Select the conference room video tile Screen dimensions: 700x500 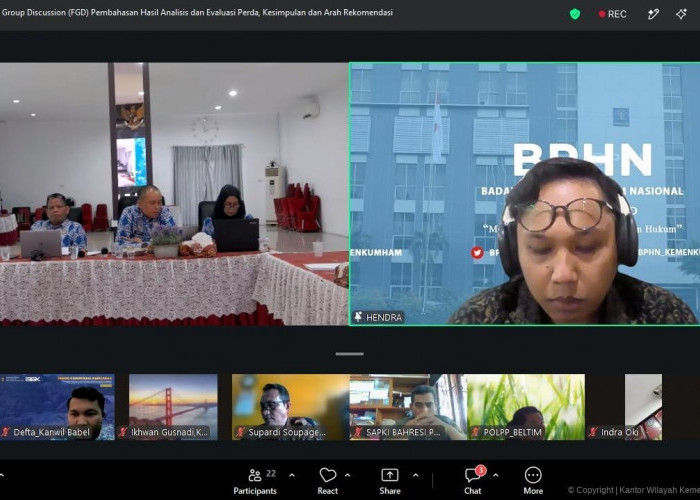click(174, 194)
